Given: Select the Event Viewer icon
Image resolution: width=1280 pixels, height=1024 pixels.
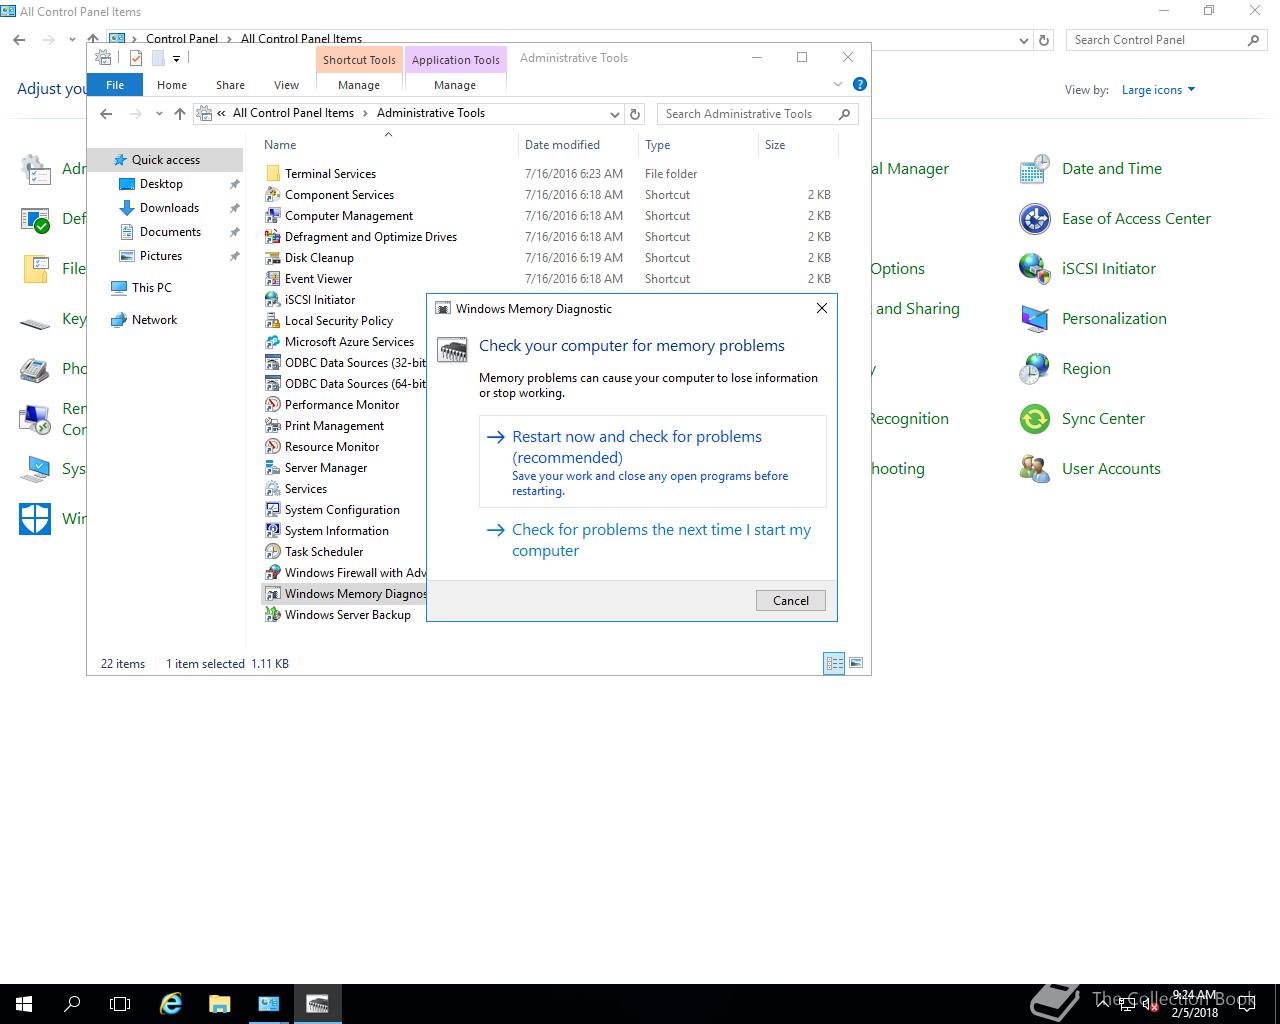Looking at the screenshot, I should pyautogui.click(x=272, y=279).
